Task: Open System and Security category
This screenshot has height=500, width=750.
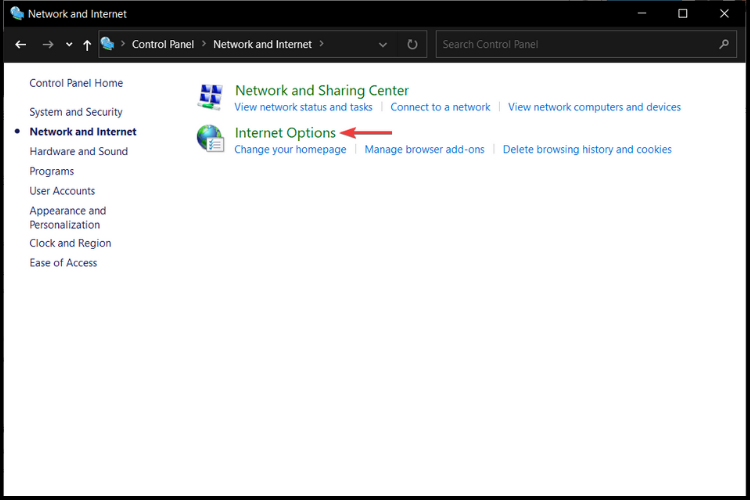Action: pyautogui.click(x=76, y=112)
